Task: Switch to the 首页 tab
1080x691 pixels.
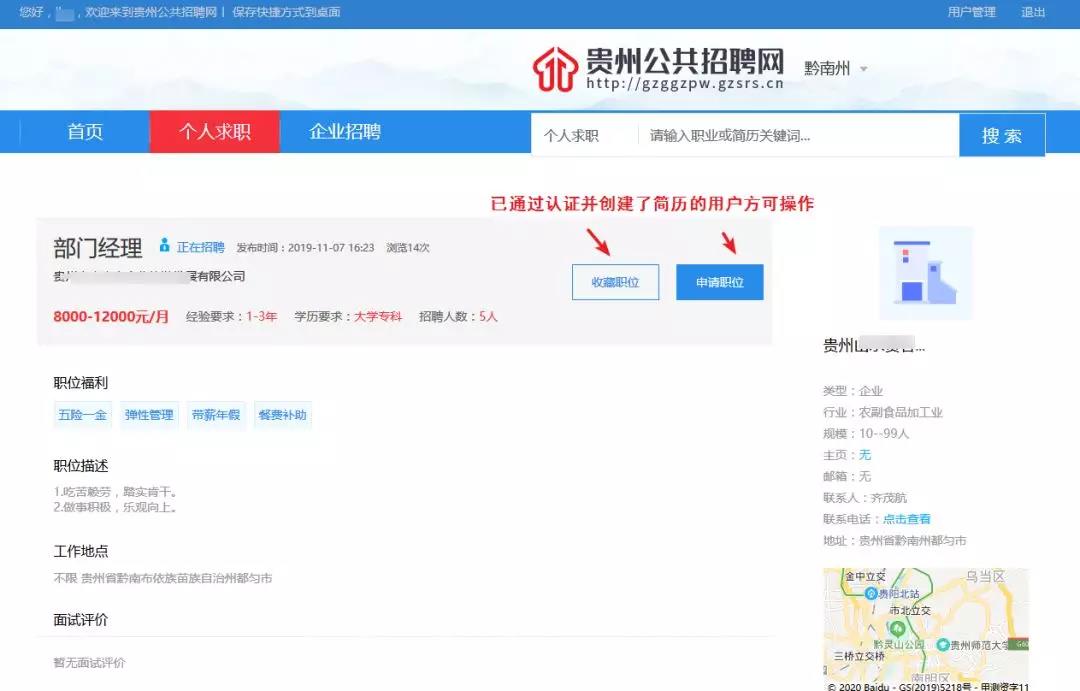Action: tap(83, 132)
